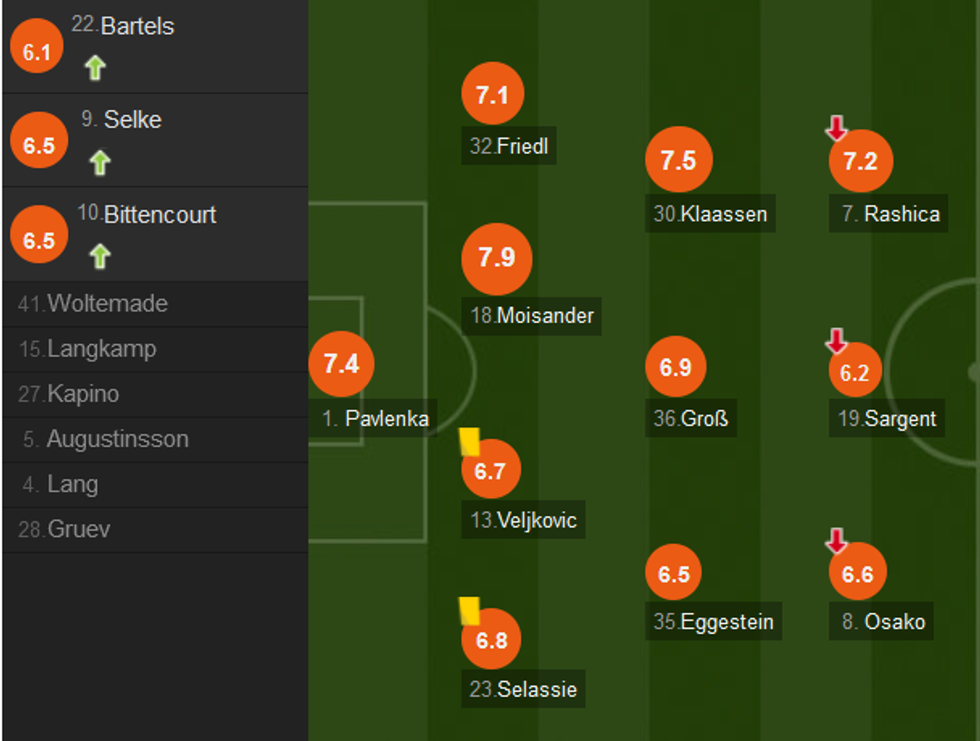Click Selke's green sub-in arrow

(99, 162)
